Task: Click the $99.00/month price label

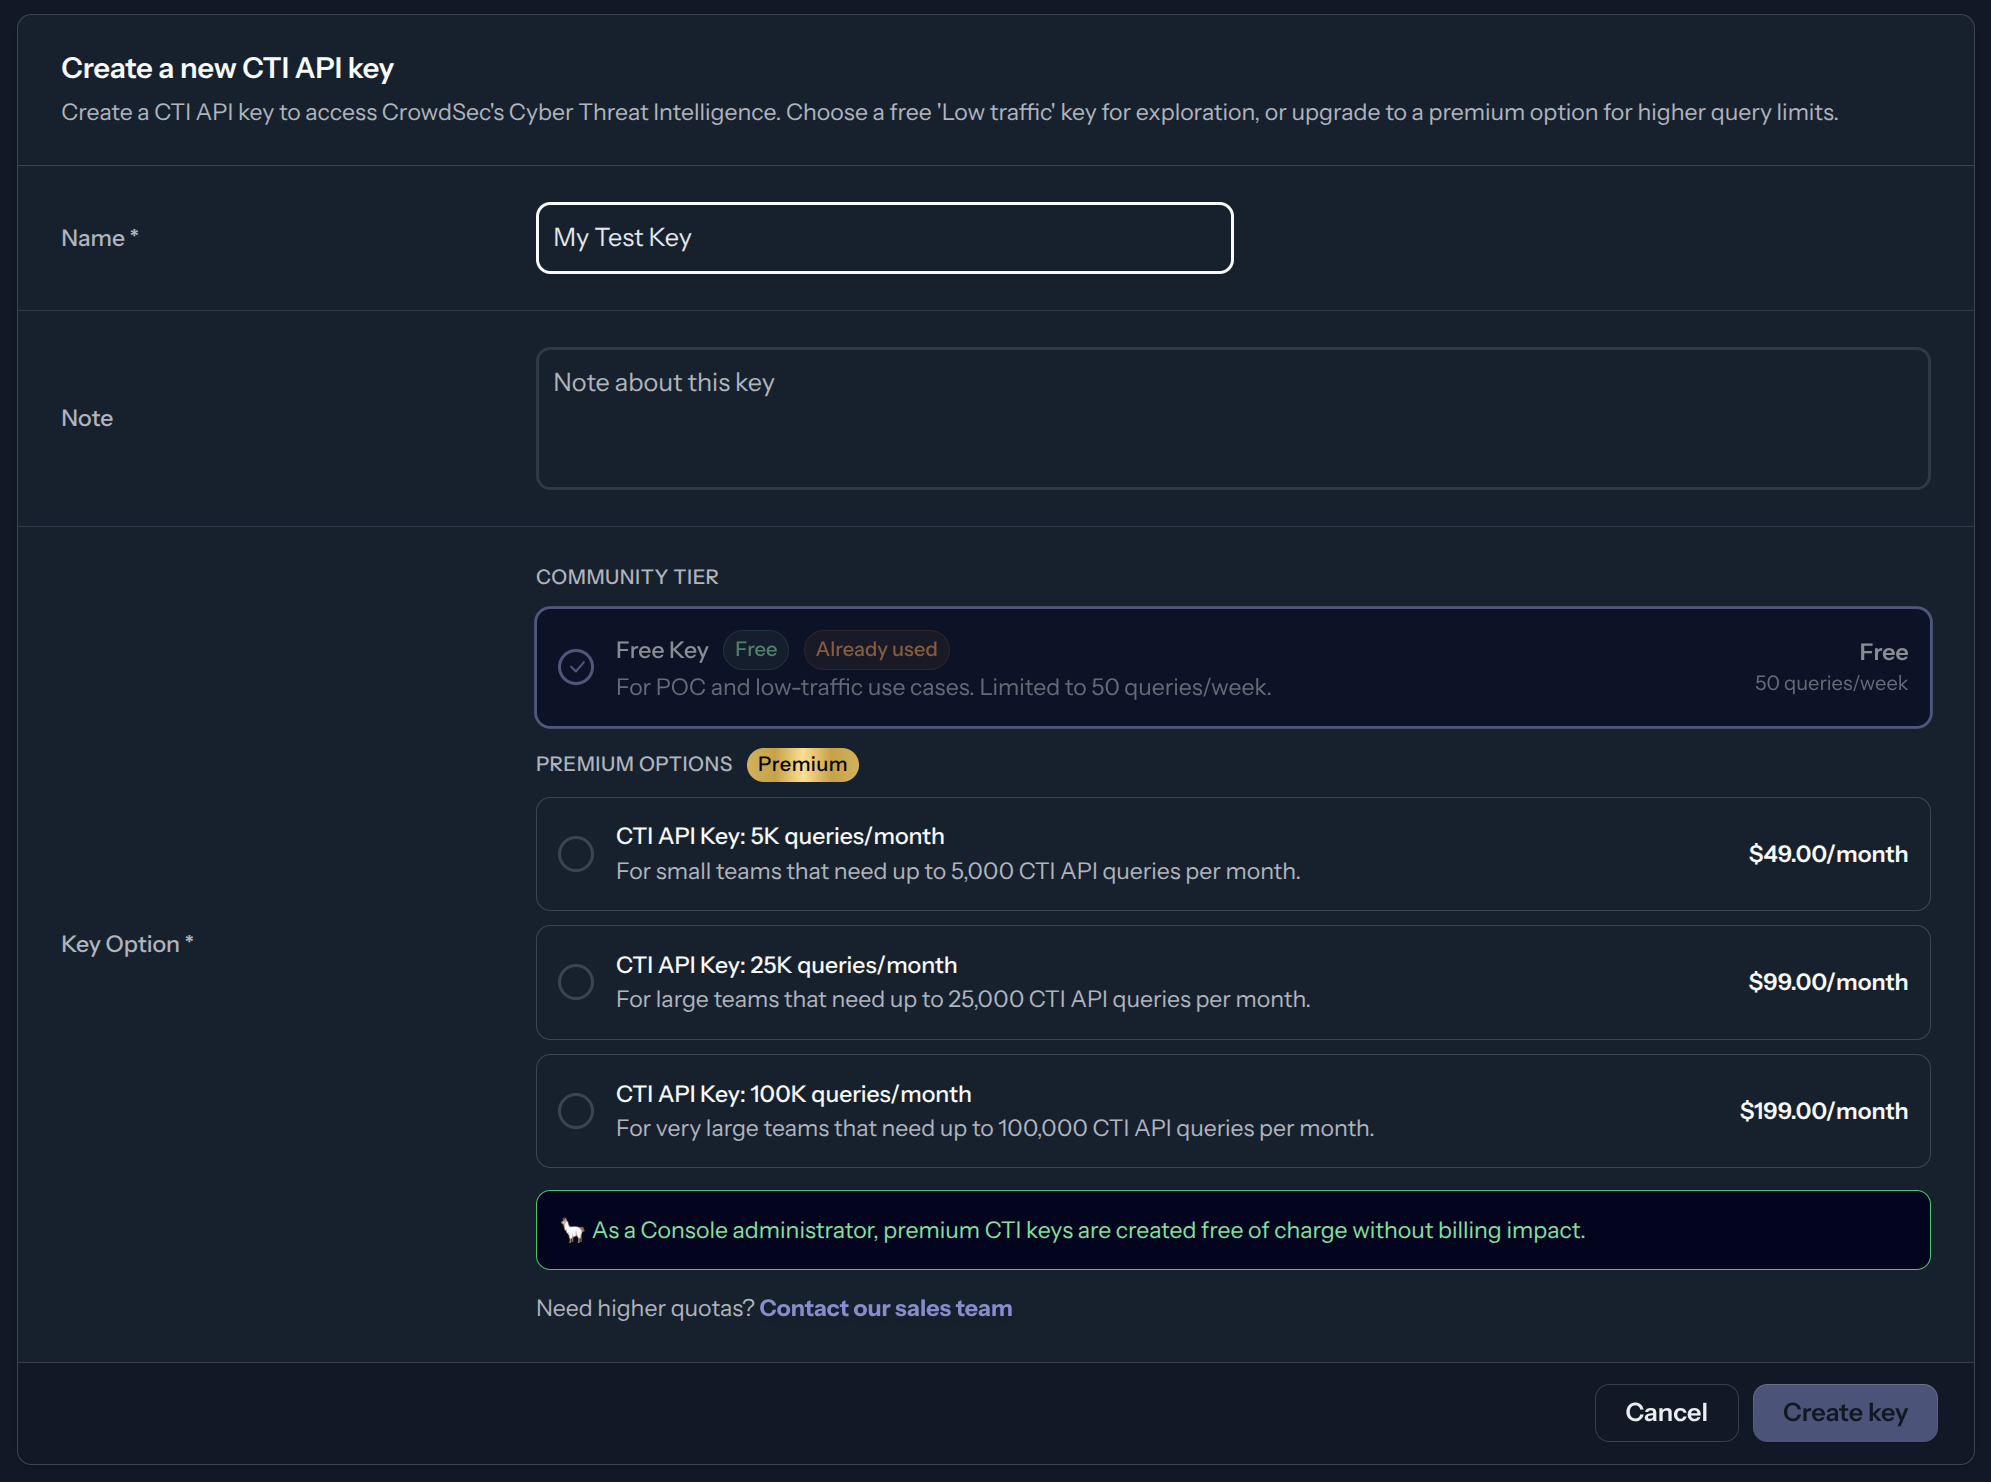Action: tap(1827, 982)
